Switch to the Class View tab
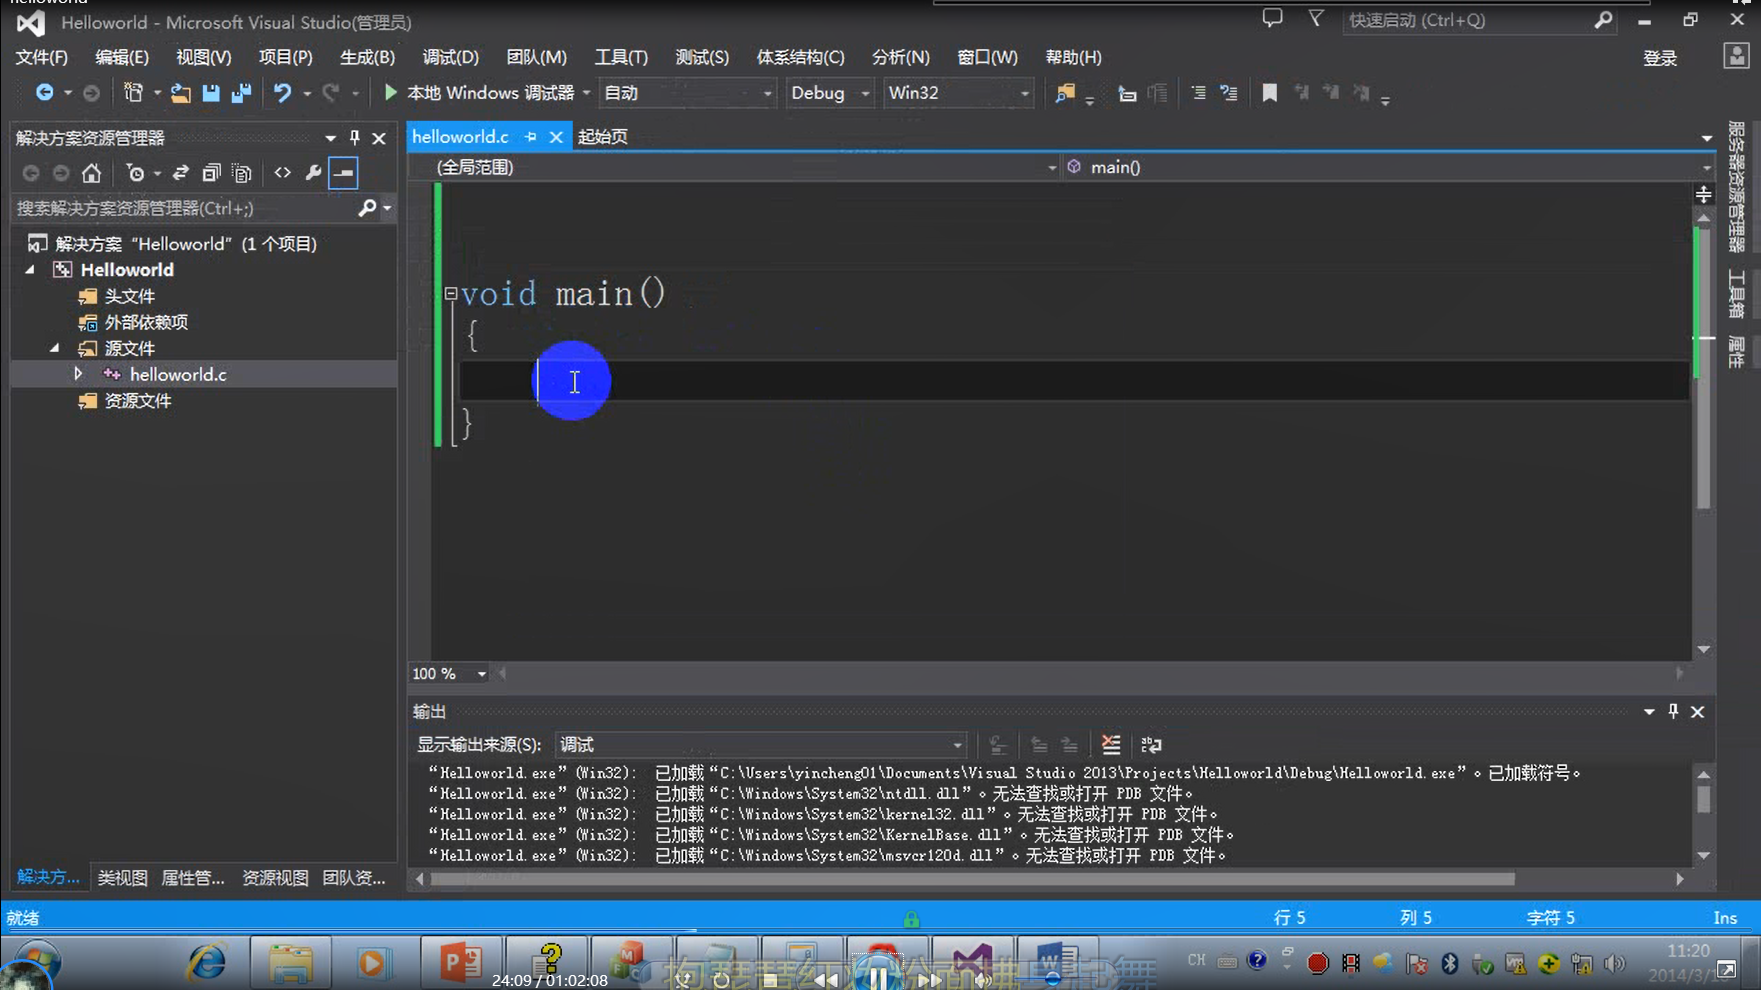 (122, 878)
